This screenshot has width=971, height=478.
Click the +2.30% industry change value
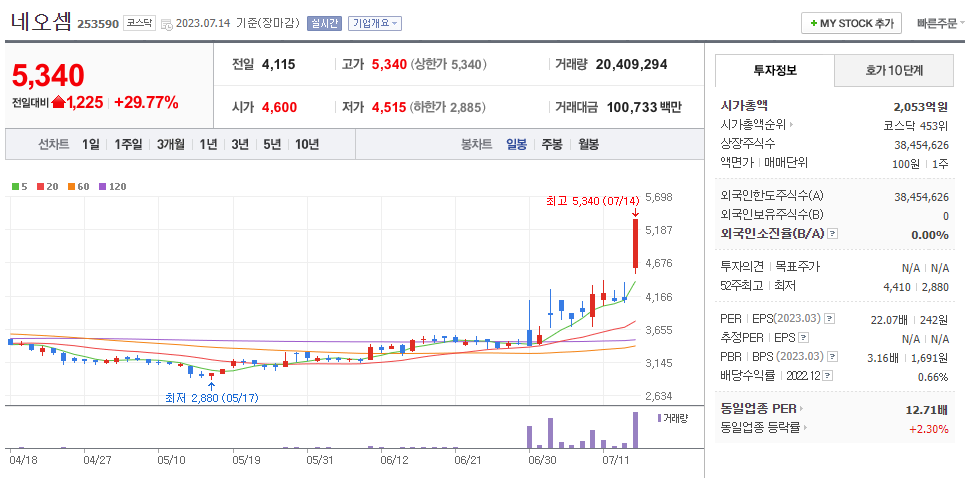click(x=929, y=428)
